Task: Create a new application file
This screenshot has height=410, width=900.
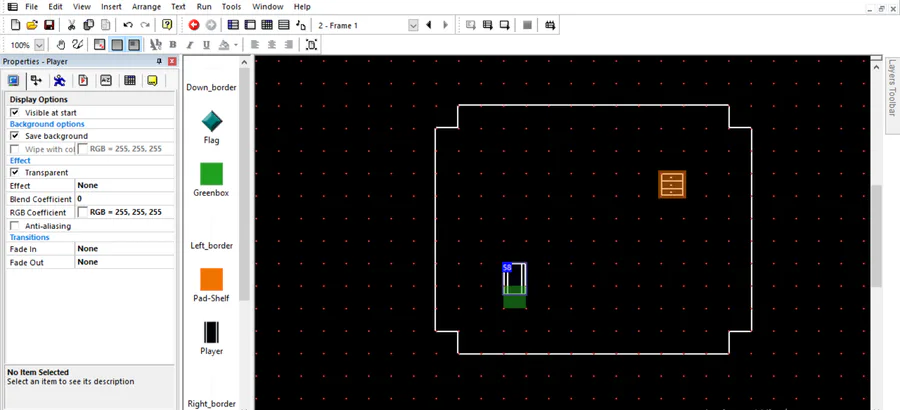Action: (15, 25)
